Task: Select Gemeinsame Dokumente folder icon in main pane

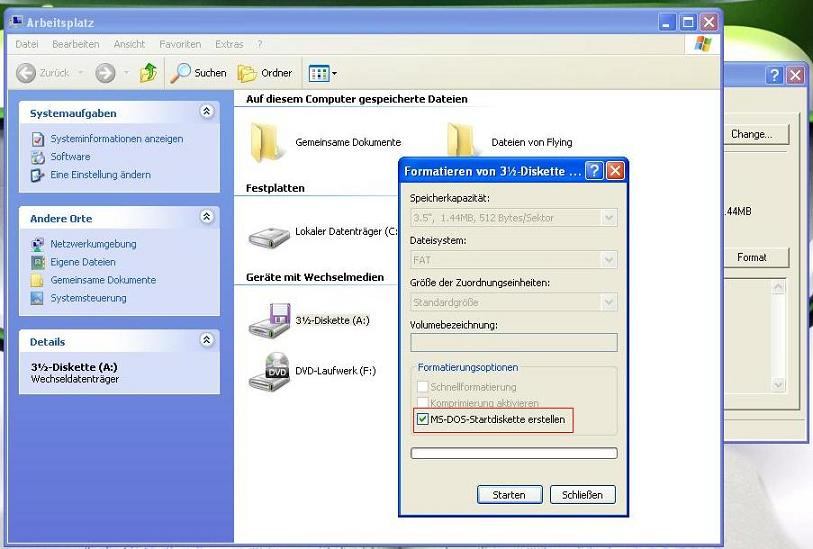Action: pos(267,143)
